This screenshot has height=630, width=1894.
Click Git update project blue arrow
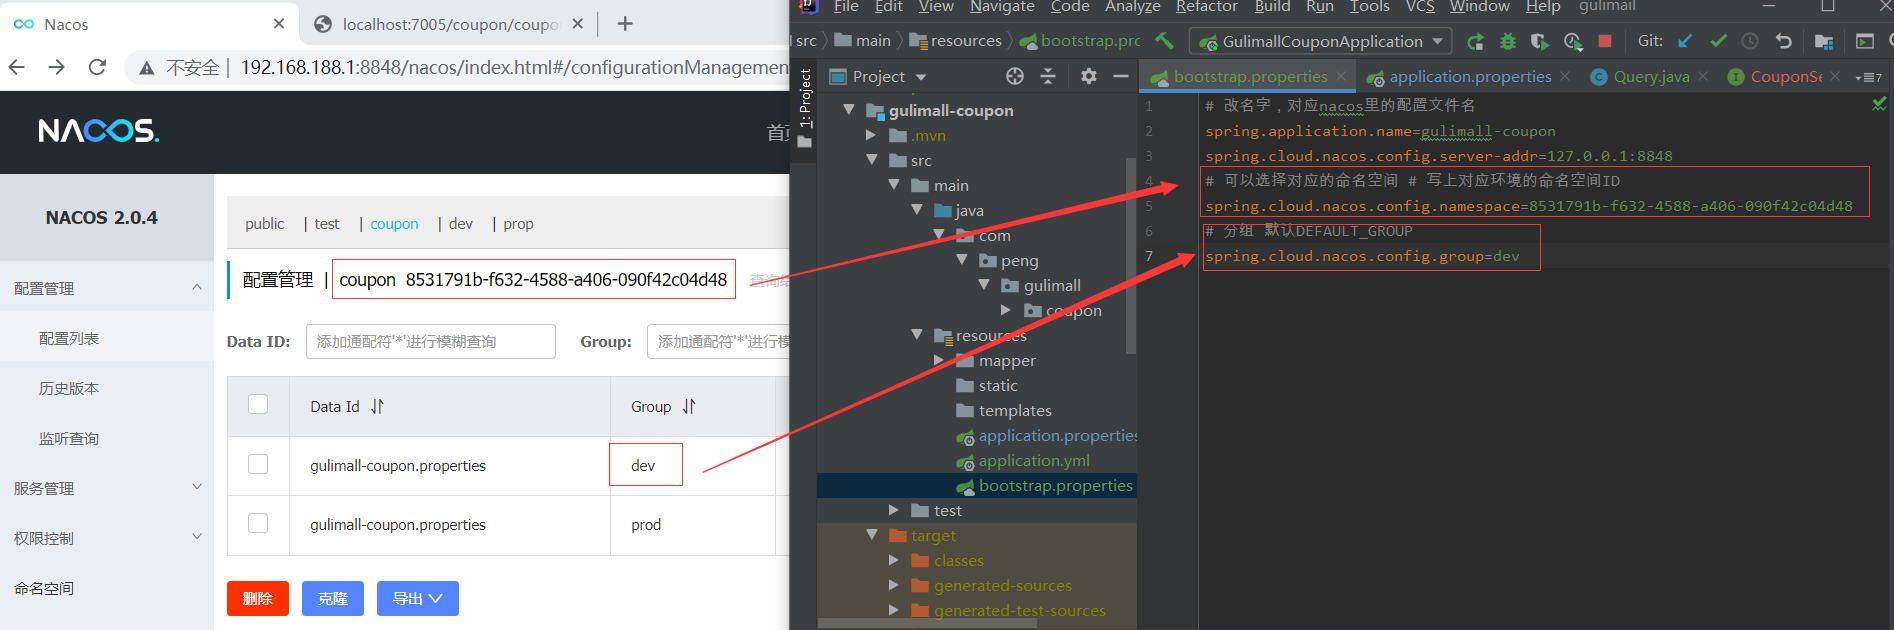(1685, 41)
